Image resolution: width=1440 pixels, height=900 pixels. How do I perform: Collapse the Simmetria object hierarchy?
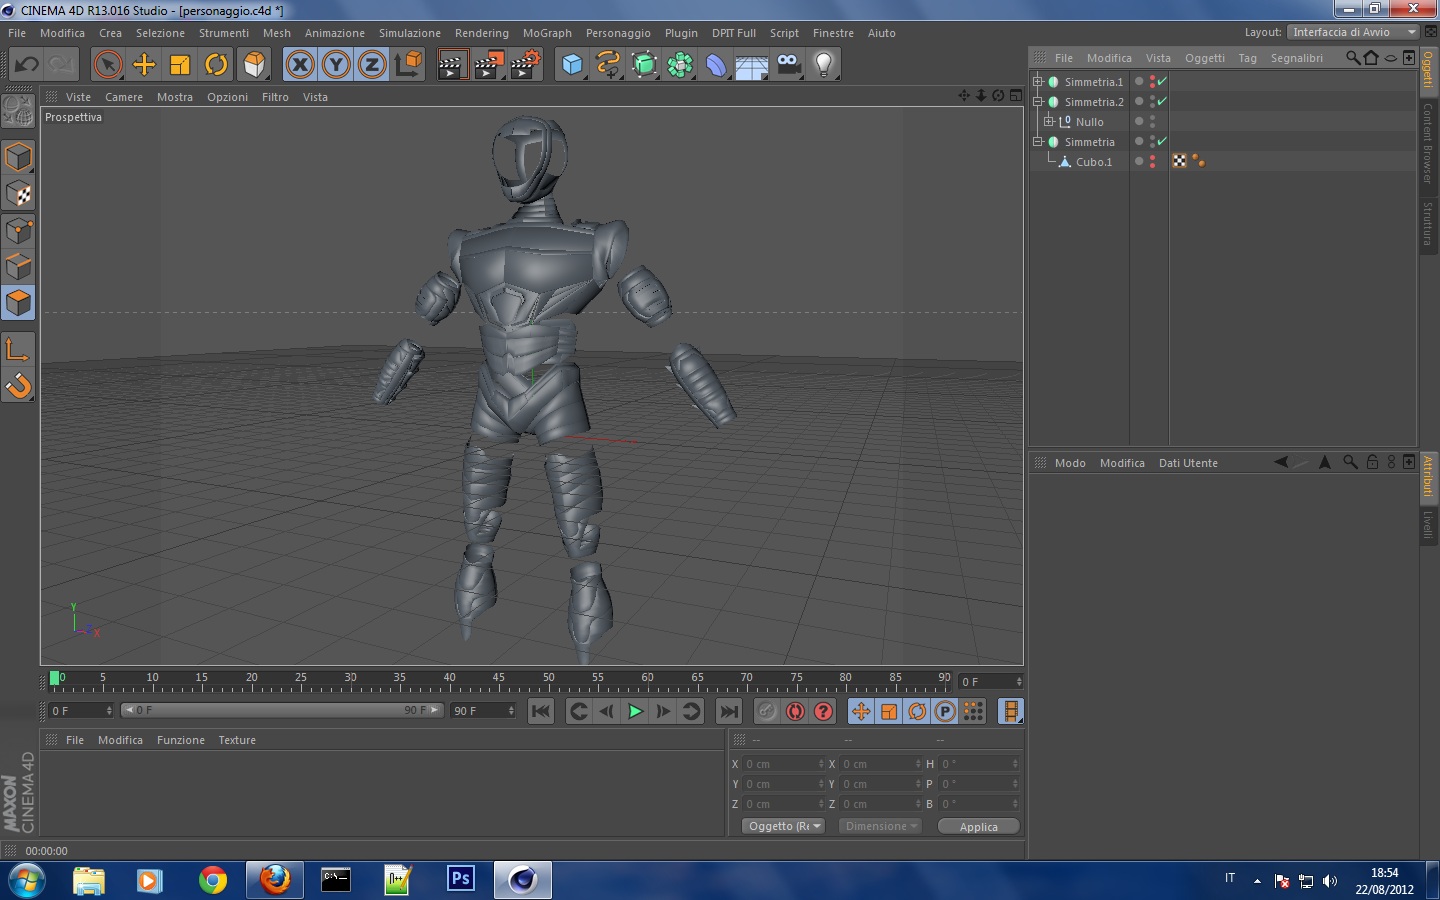point(1038,142)
